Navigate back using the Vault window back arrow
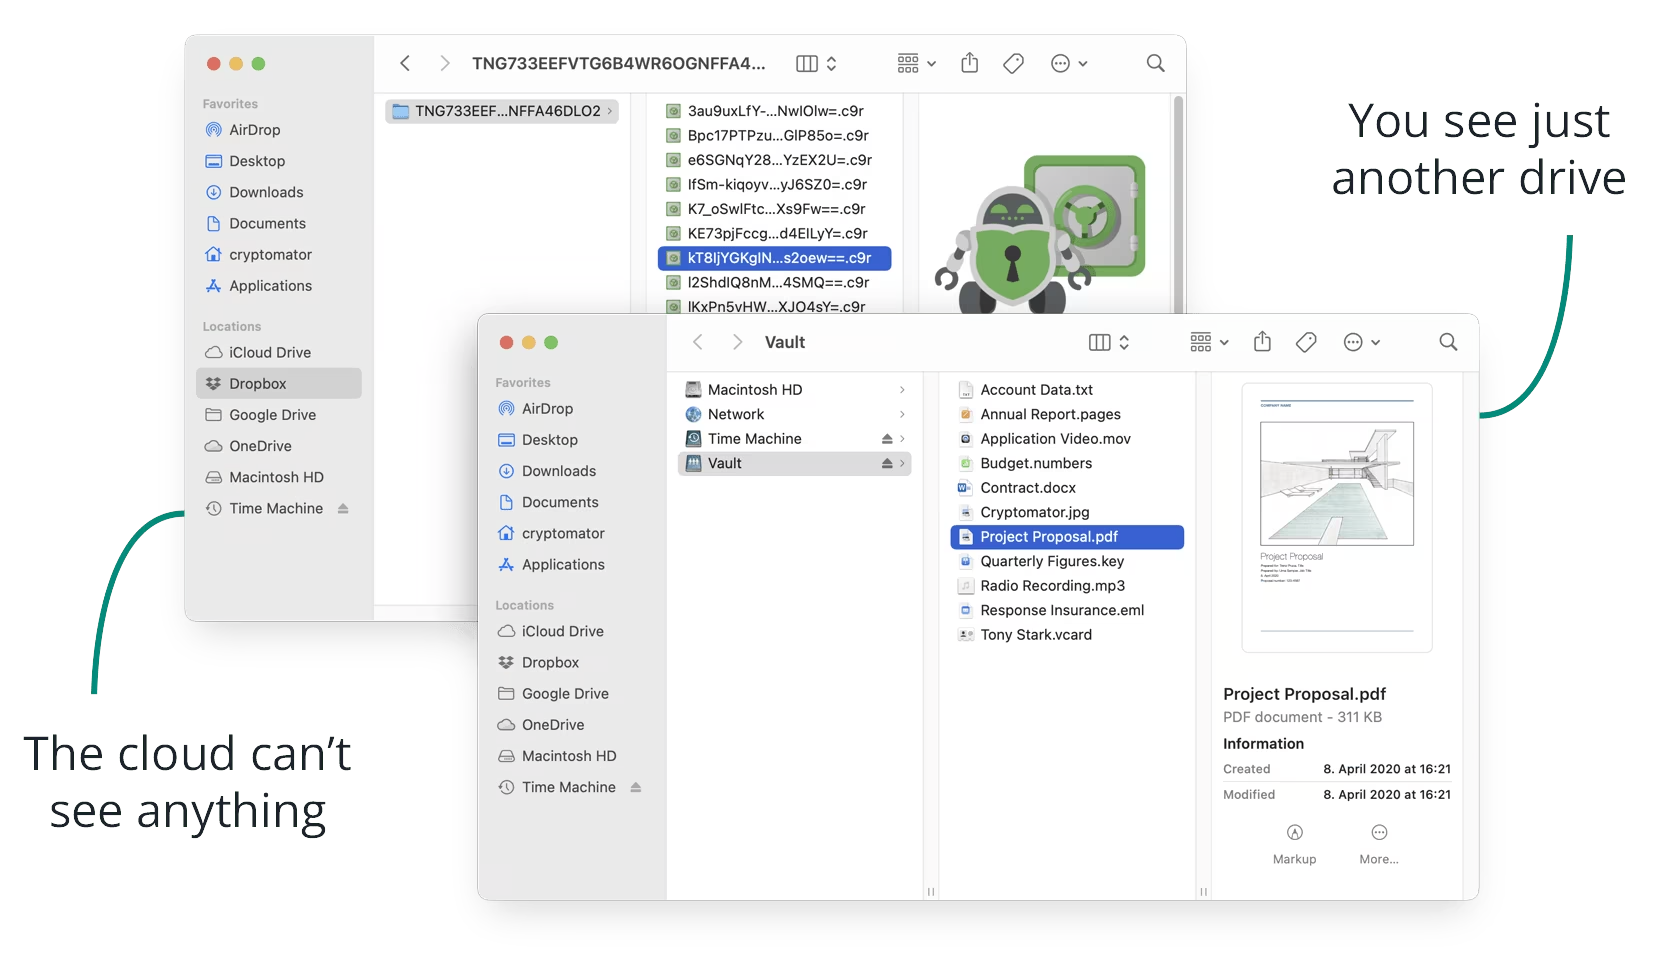The image size is (1664, 975). tap(697, 341)
